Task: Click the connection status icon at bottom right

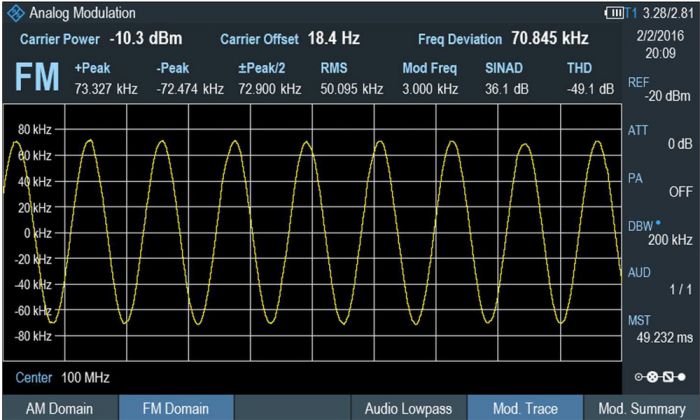Action: tap(660, 381)
